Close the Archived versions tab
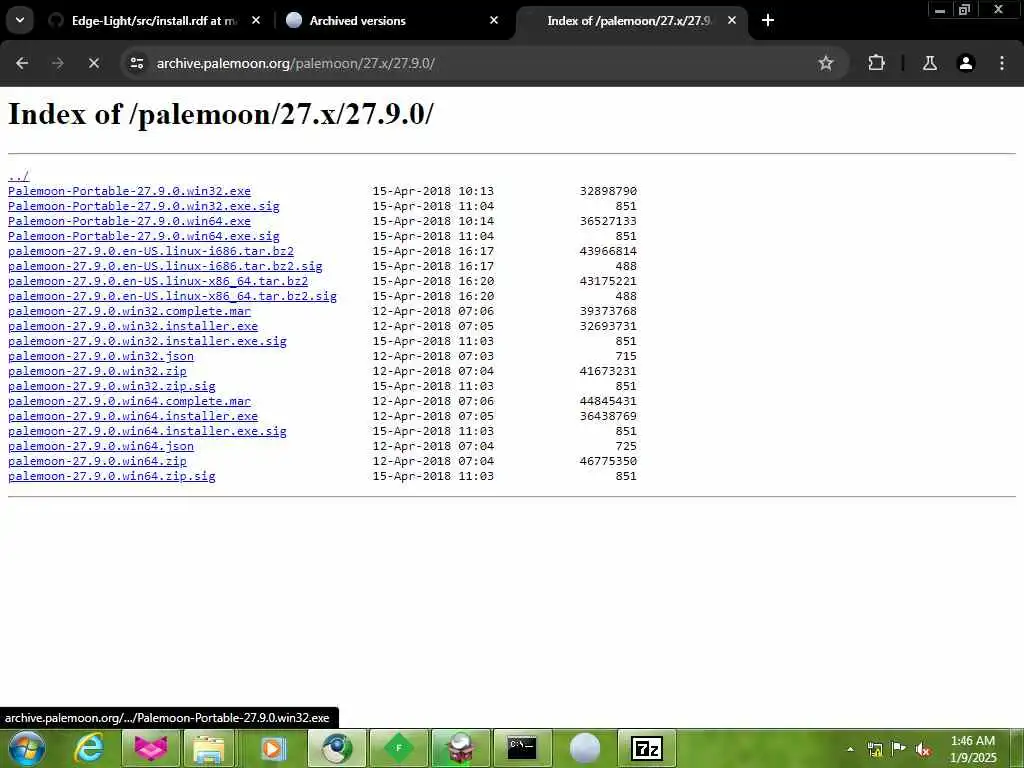Viewport: 1024px width, 768px height. (494, 20)
